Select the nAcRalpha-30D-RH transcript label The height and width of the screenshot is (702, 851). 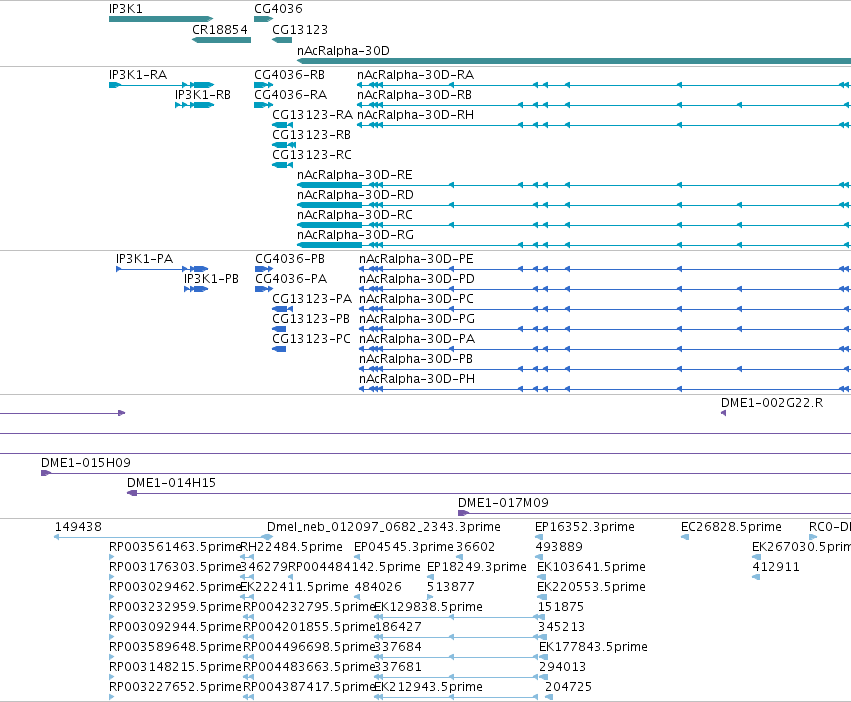(x=415, y=115)
